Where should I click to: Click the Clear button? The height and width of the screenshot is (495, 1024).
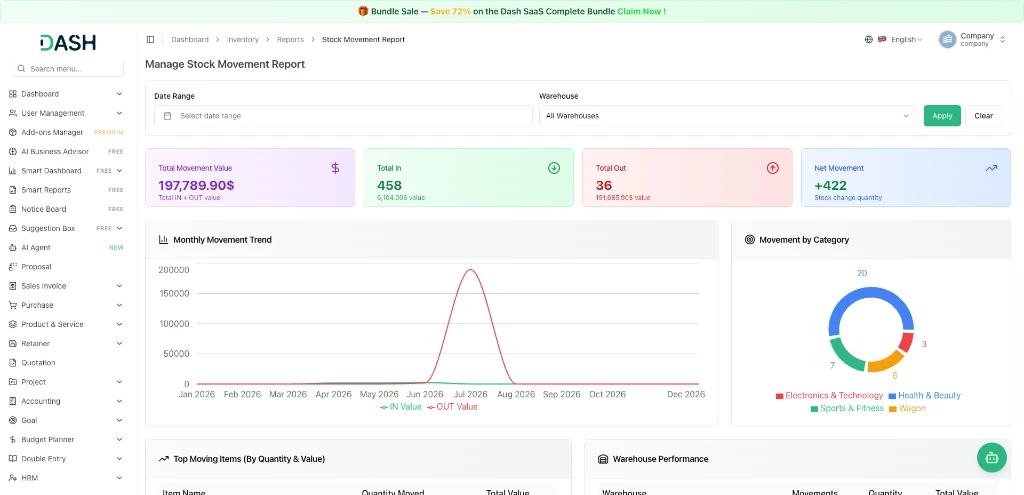point(984,116)
